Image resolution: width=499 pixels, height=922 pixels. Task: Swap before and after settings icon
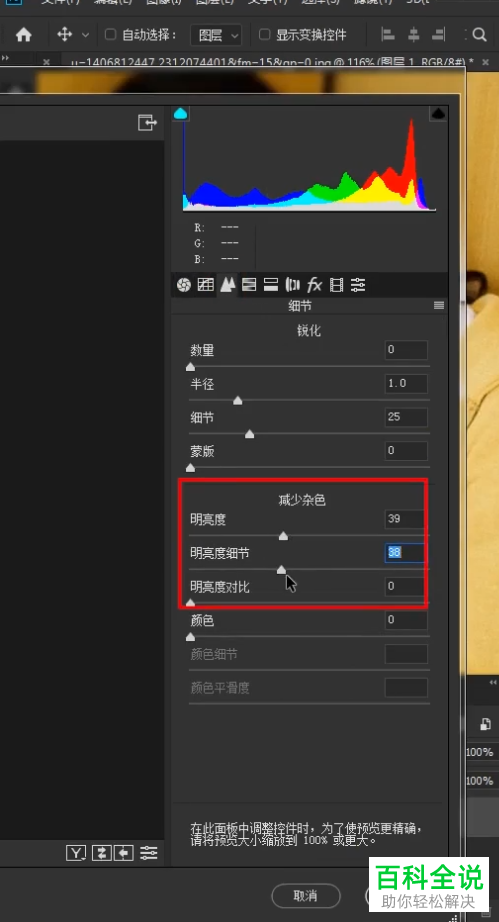(102, 853)
